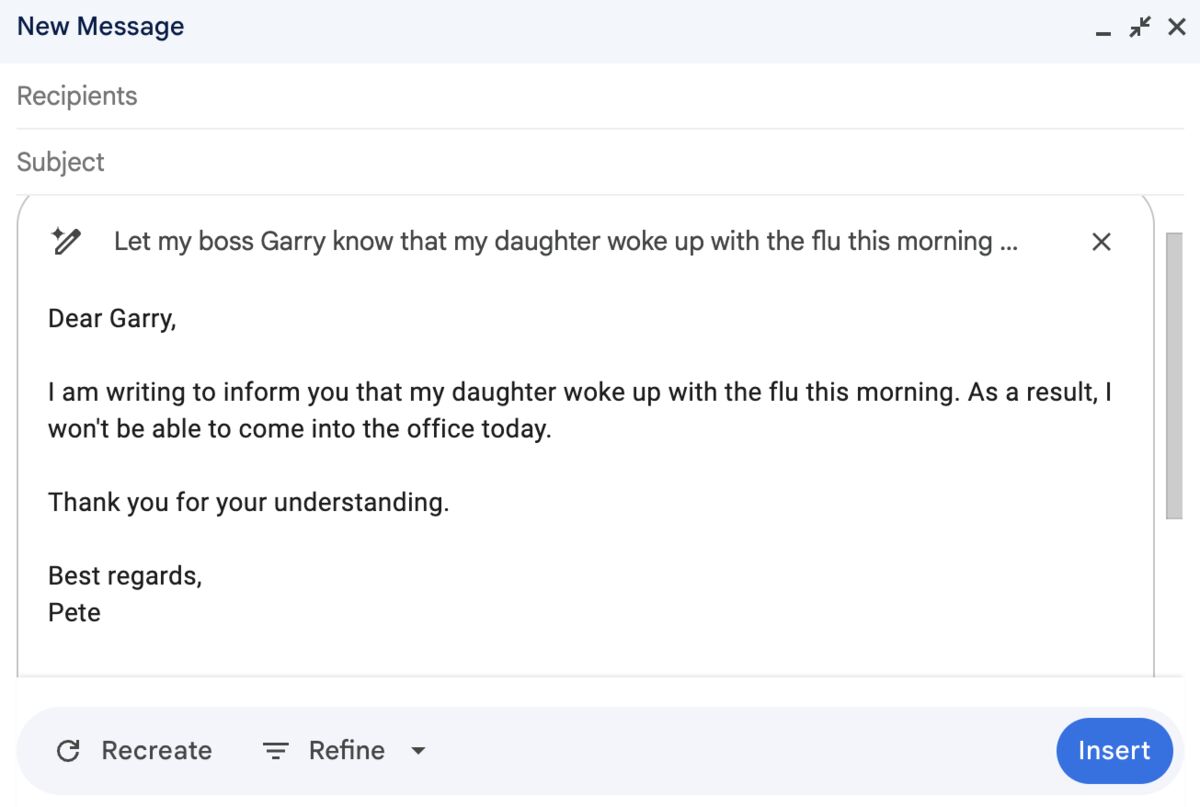Insert the drafted email

coord(1114,750)
